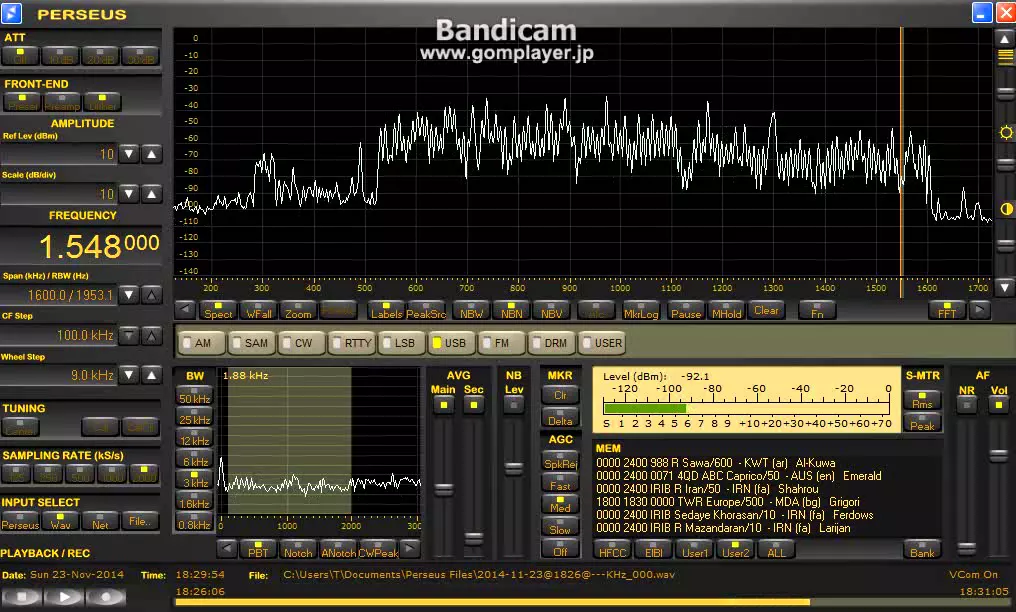Viewport: 1016px width, 612px height.
Task: Adjust the NB Lev slider handle
Action: tap(514, 468)
